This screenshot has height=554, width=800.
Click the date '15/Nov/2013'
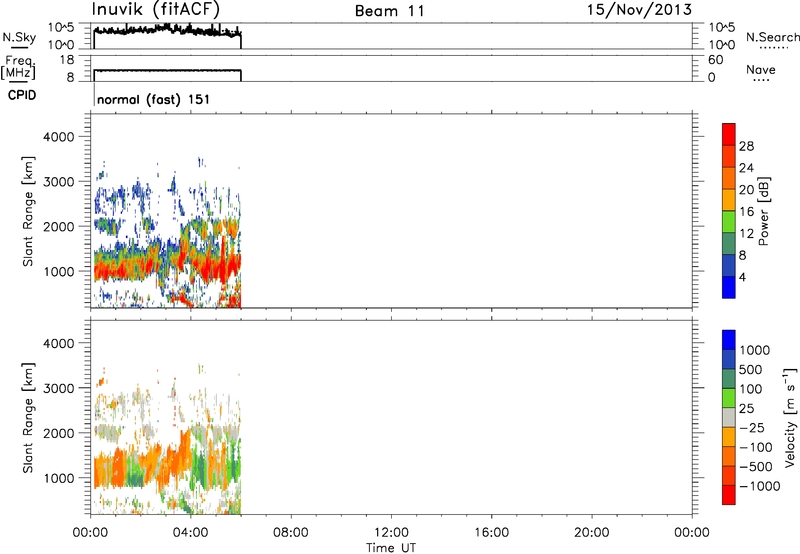pyautogui.click(x=639, y=10)
